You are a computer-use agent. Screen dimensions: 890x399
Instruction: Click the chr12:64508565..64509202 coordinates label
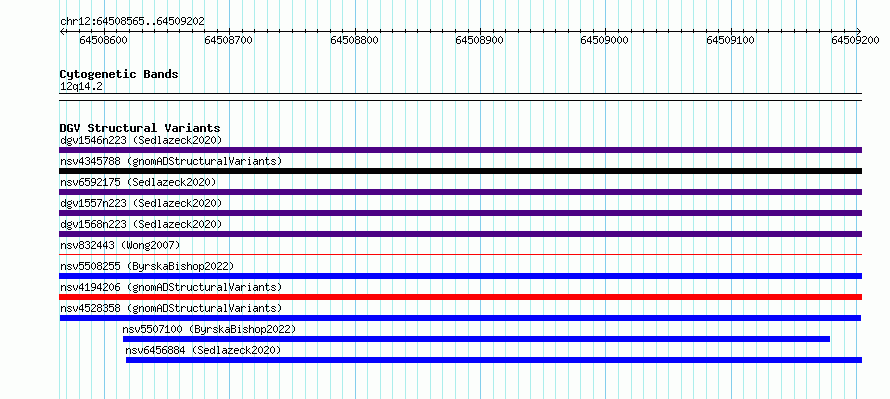point(132,22)
